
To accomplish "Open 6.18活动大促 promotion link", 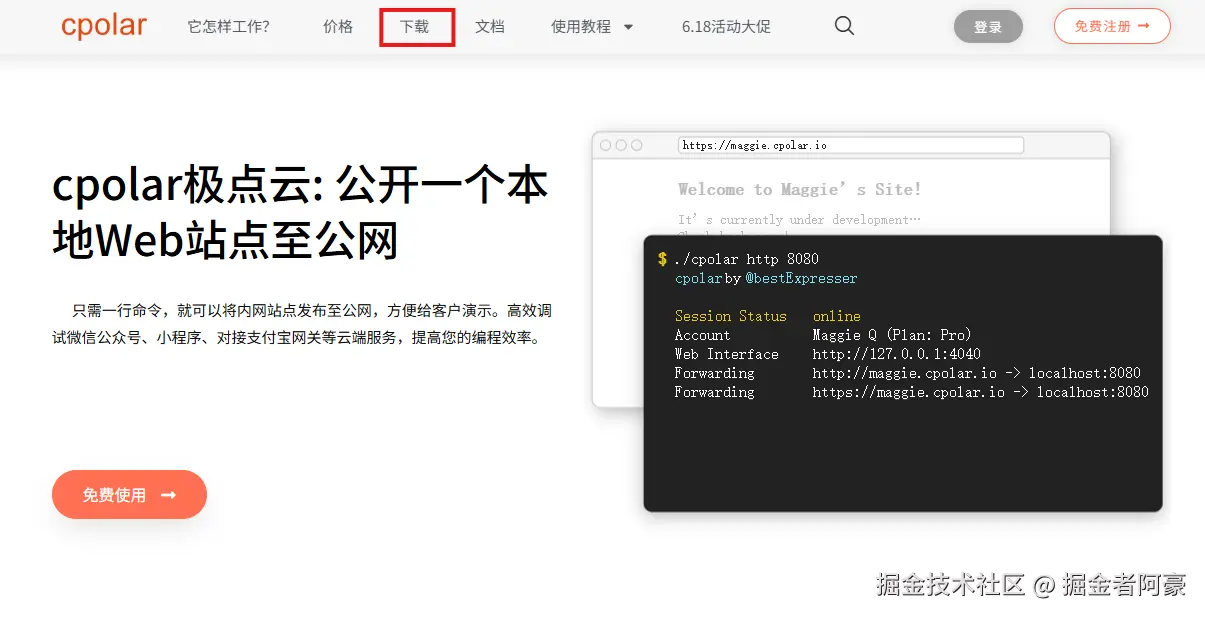I will pyautogui.click(x=726, y=27).
